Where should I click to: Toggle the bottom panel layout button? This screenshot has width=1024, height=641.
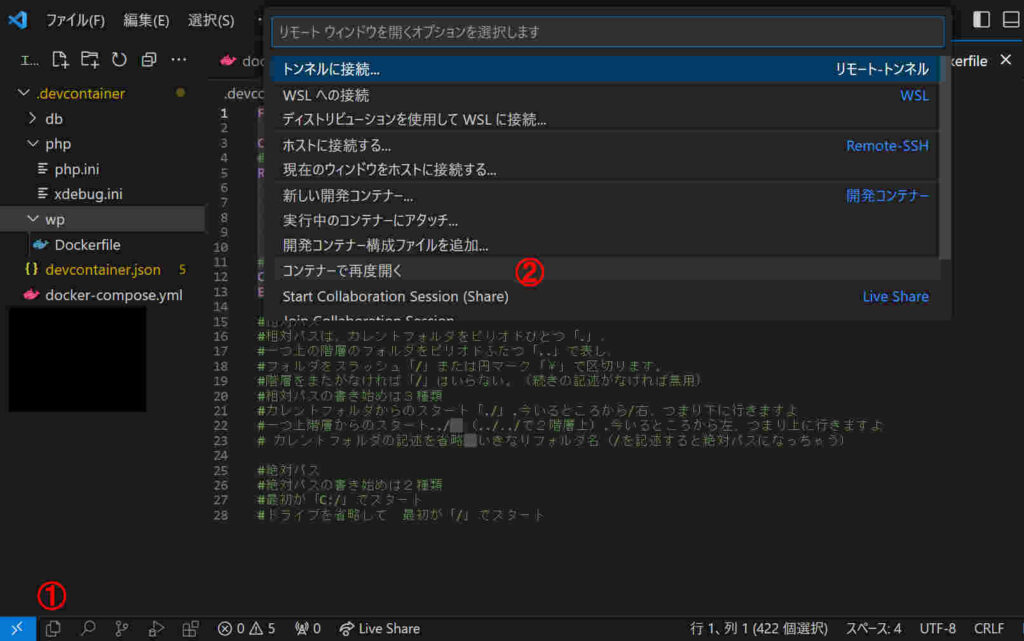click(x=1011, y=20)
